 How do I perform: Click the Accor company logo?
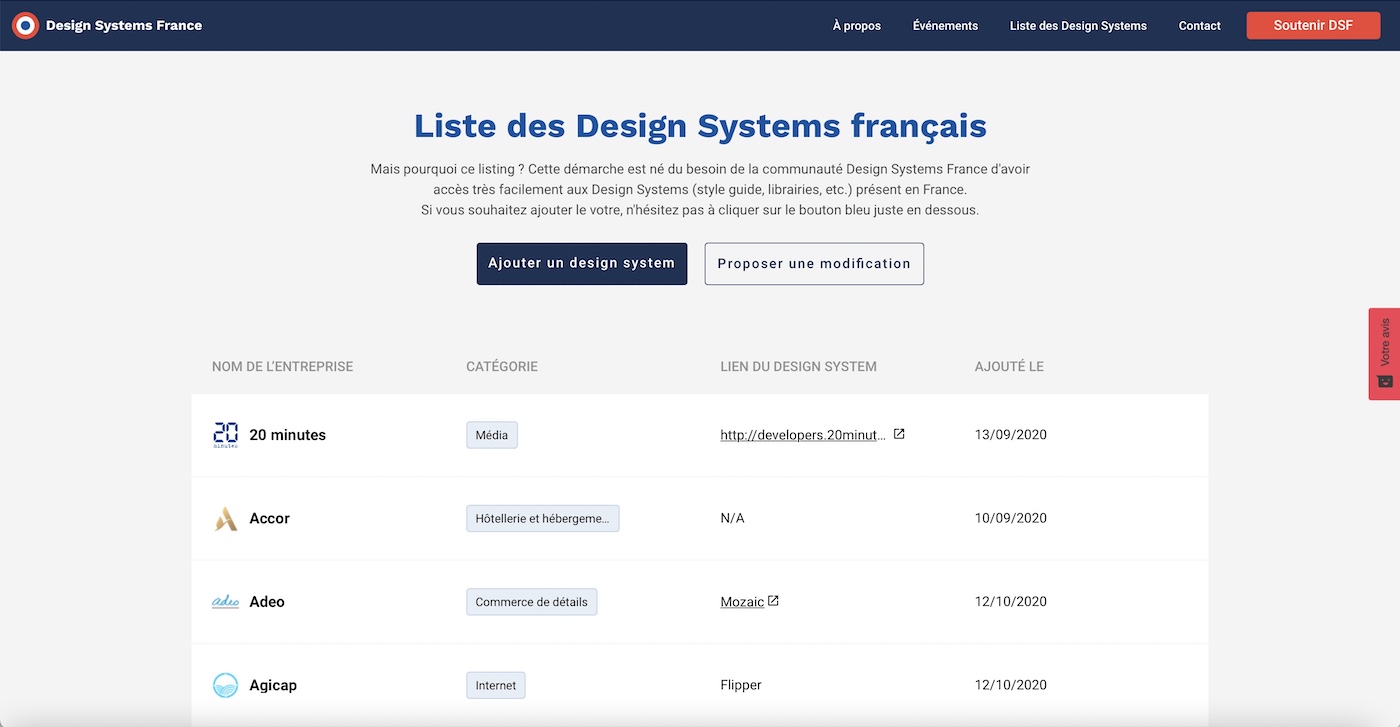[x=225, y=518]
